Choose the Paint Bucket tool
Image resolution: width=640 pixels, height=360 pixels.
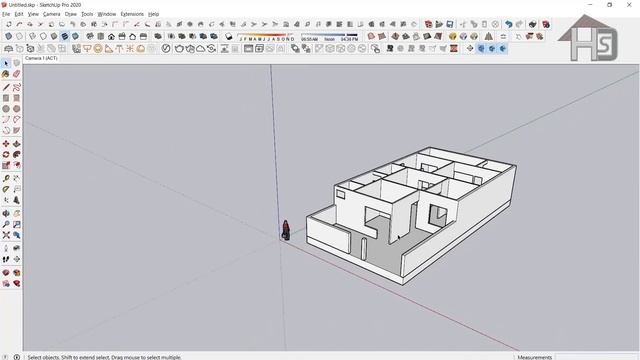6,74
